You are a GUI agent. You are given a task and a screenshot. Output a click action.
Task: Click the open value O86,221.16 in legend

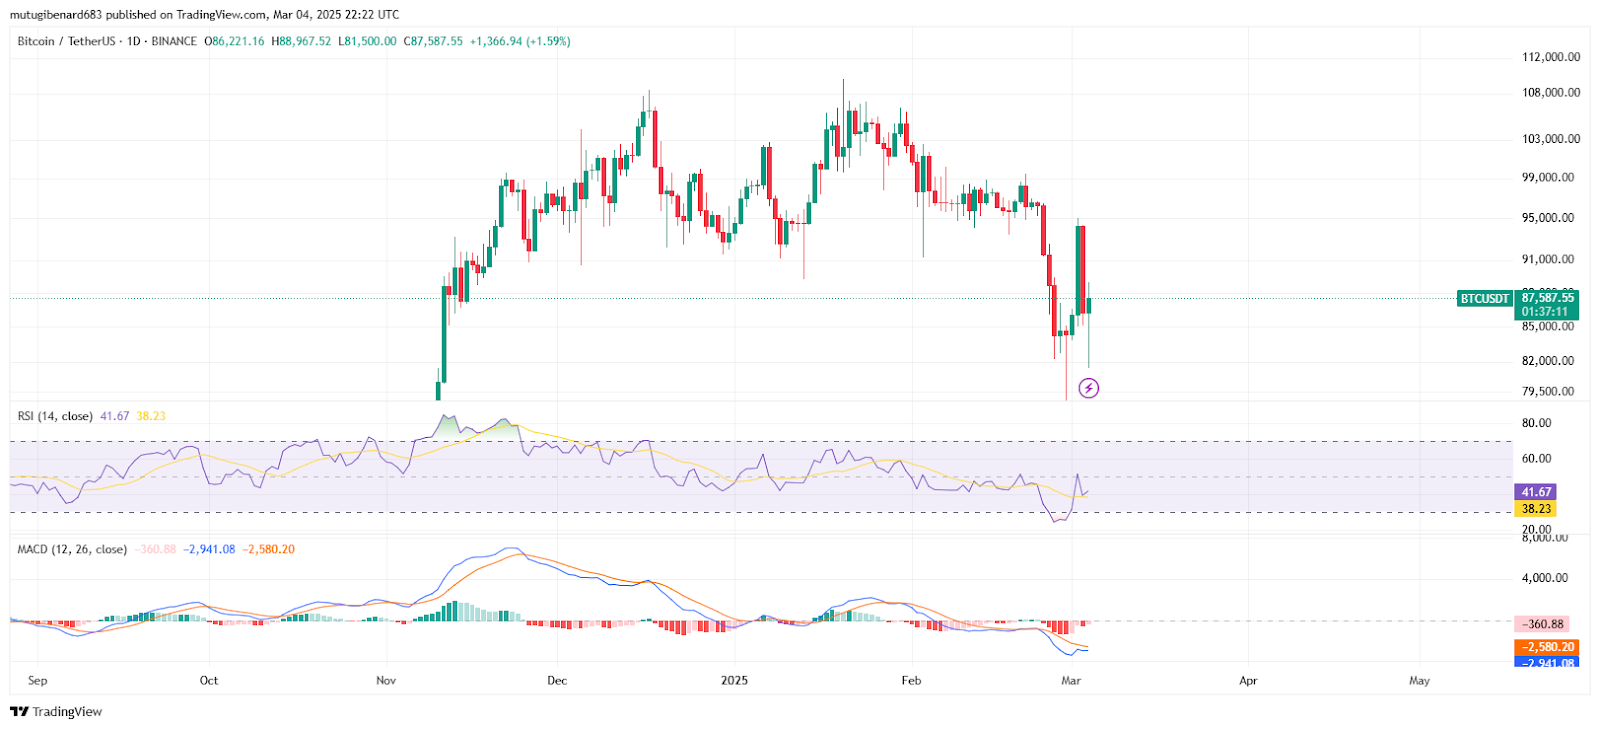tap(234, 41)
